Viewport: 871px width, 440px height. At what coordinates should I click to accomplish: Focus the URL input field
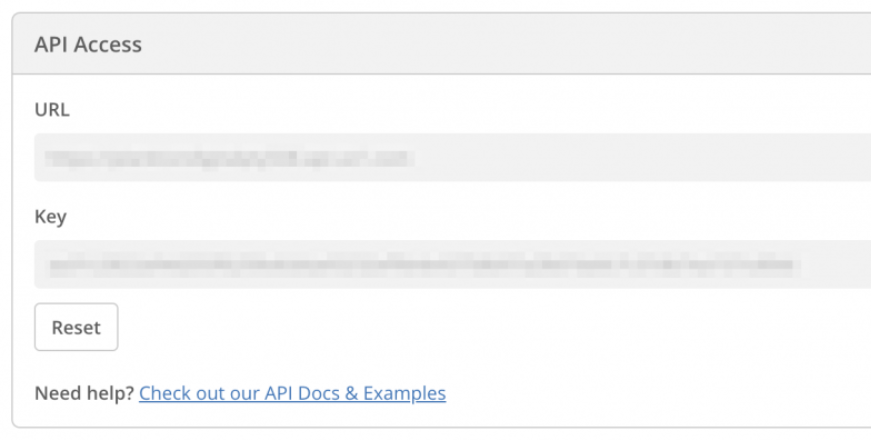point(450,158)
